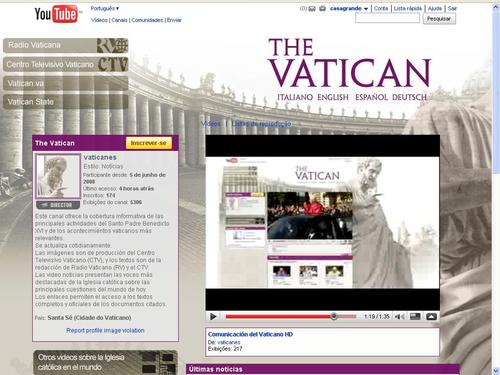Click the red played portion of progress bar
Screen dimensions: 500x375
tap(278, 317)
